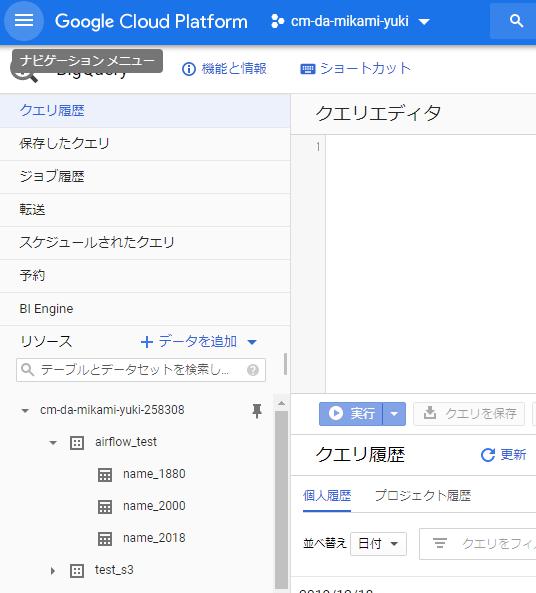Expand the test_s3 dataset
Viewport: 536px width, 593px height.
pyautogui.click(x=53, y=571)
